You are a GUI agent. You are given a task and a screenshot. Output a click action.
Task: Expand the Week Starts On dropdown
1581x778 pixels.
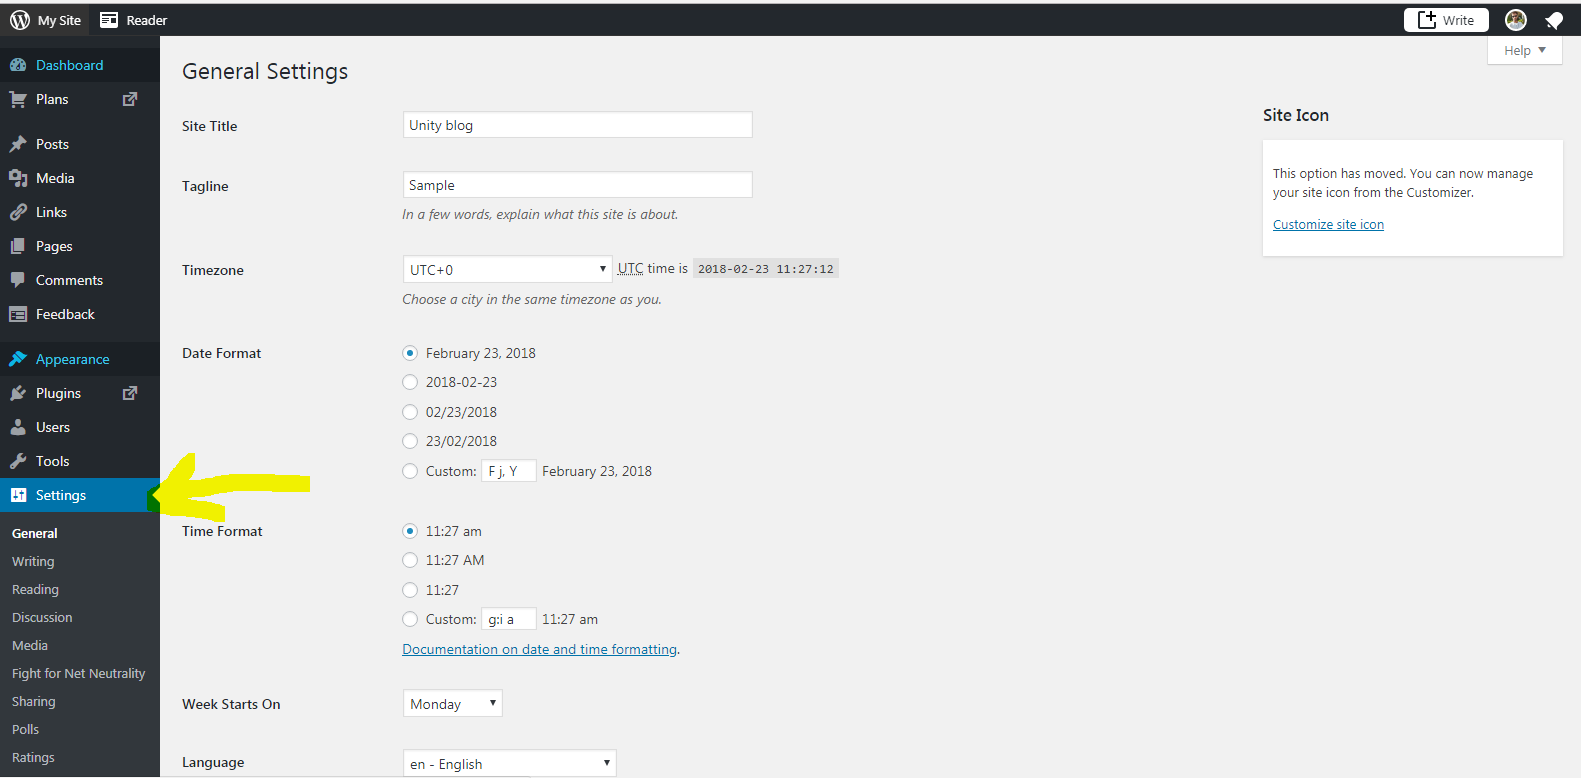[x=452, y=704]
